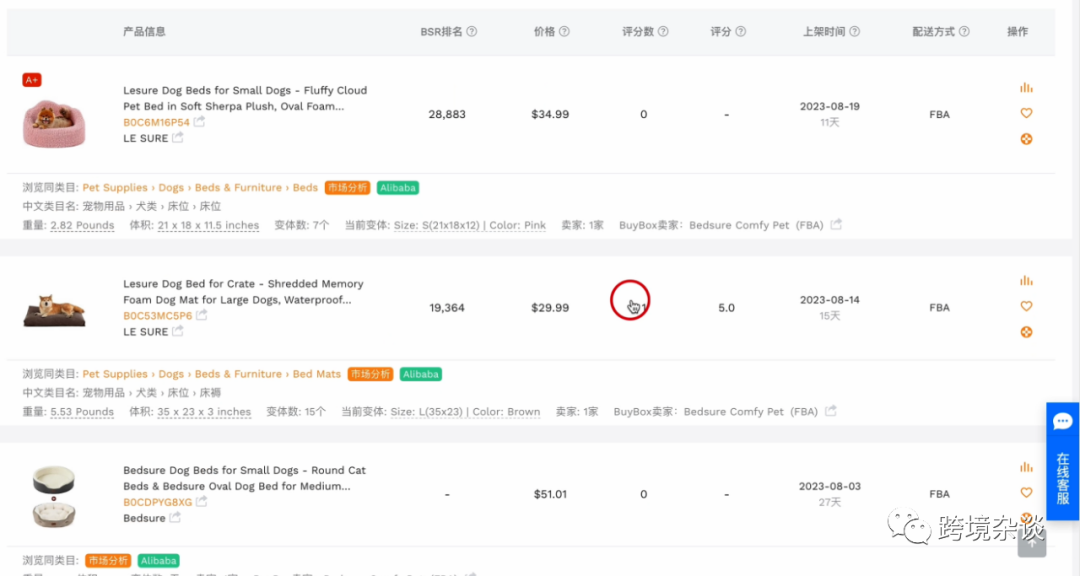Open 市场分析 for Beds category
This screenshot has height=576, width=1080.
coord(347,187)
